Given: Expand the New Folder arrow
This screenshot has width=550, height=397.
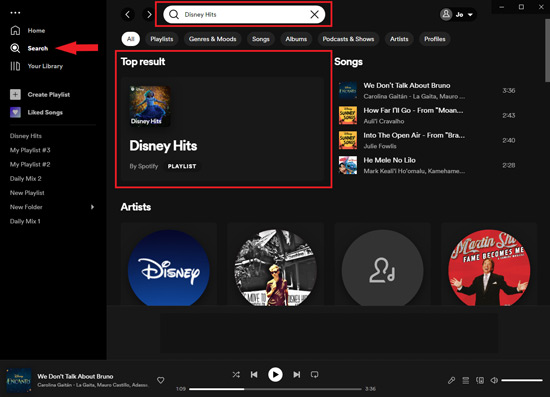Looking at the screenshot, I should (92, 207).
